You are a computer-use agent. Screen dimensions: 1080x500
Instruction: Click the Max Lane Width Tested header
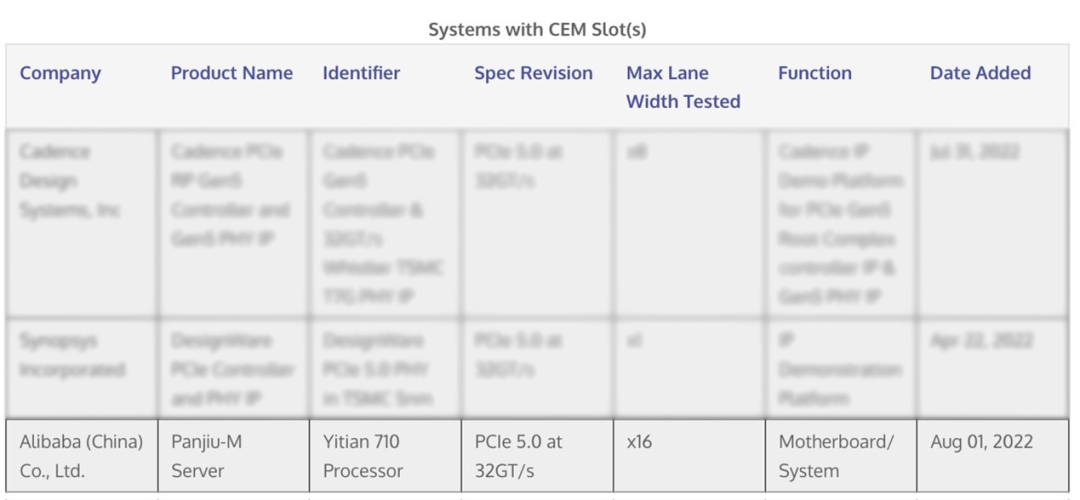(x=683, y=87)
